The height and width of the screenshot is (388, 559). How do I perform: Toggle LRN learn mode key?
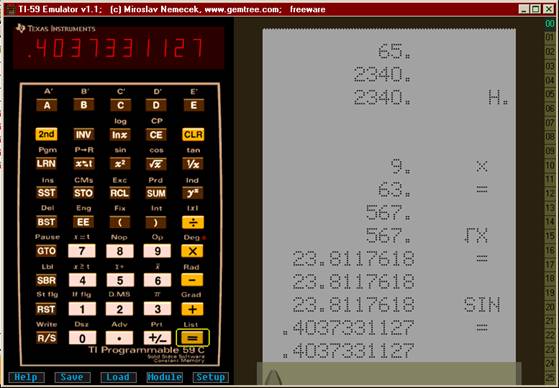46,164
